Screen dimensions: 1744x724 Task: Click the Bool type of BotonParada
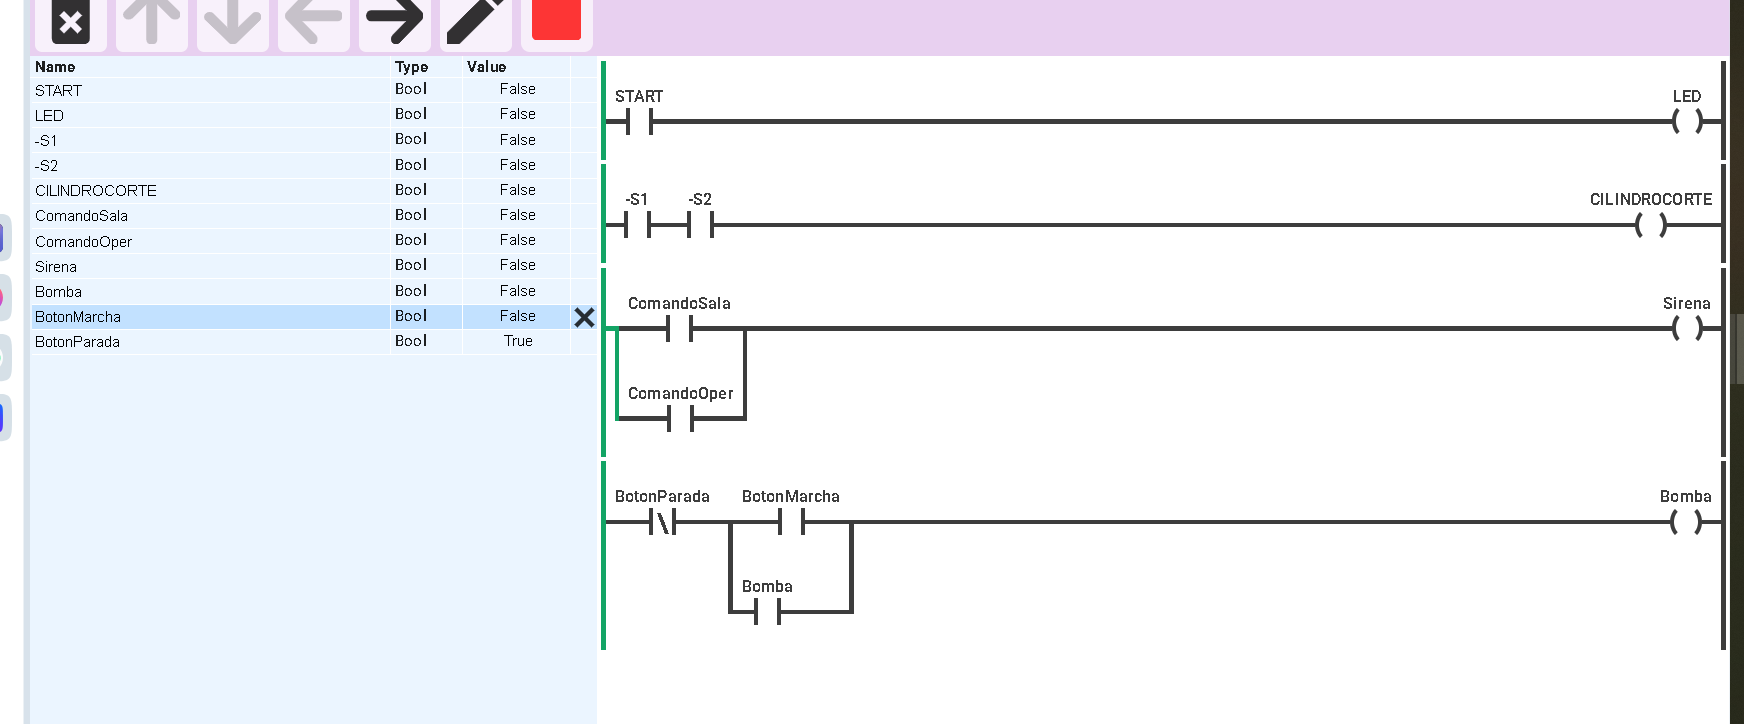[411, 341]
